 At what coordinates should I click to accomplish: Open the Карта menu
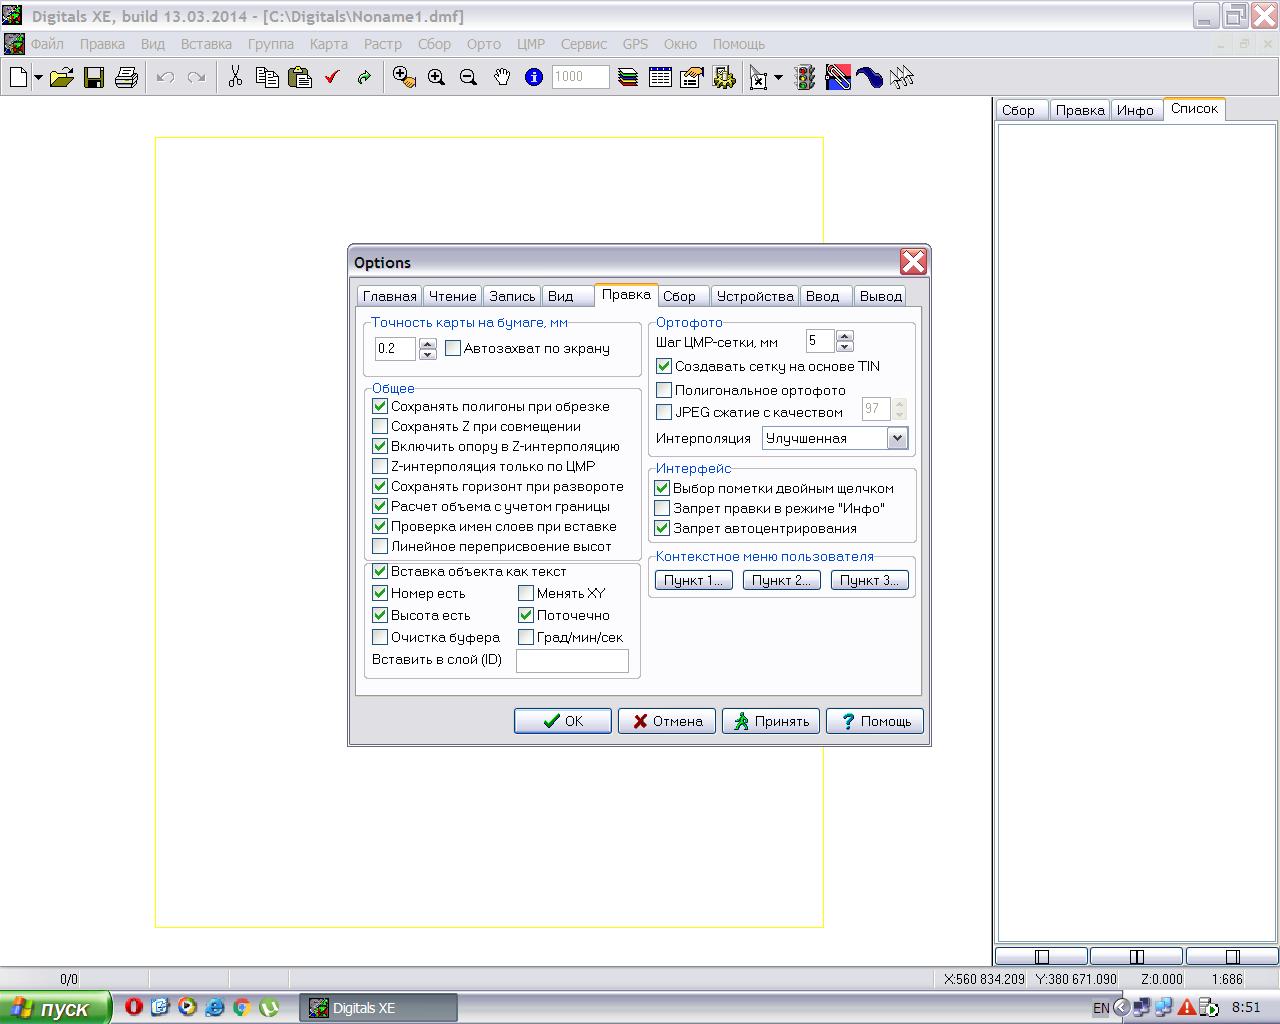coord(329,44)
